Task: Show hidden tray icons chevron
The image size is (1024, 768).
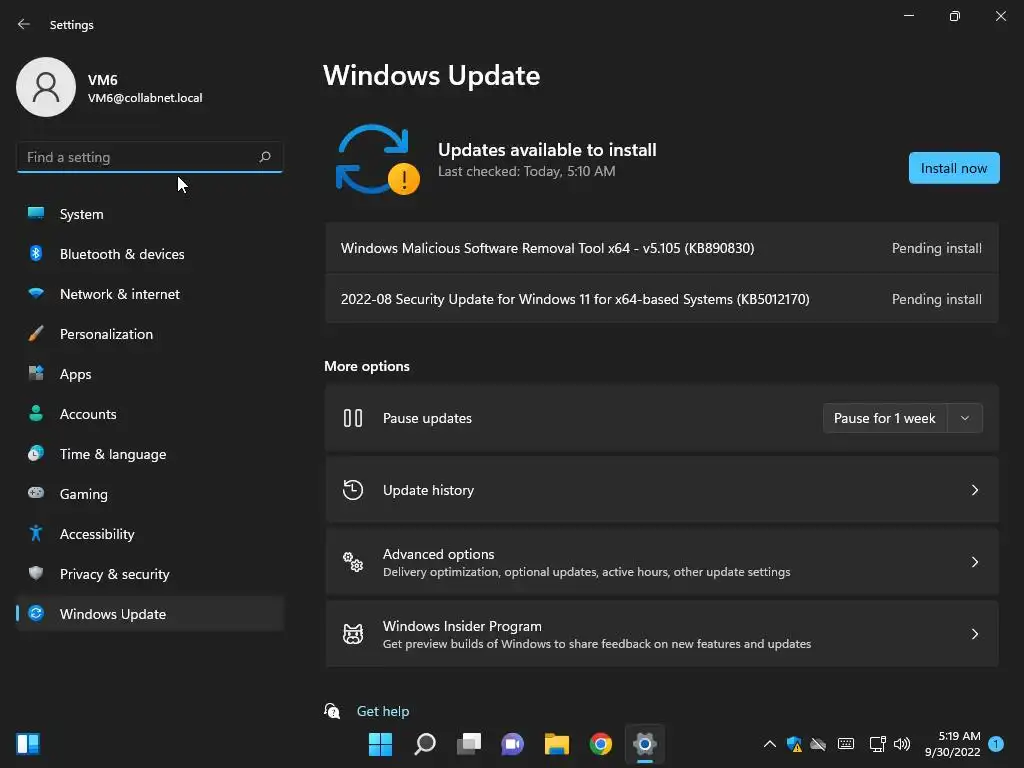Action: pos(770,744)
